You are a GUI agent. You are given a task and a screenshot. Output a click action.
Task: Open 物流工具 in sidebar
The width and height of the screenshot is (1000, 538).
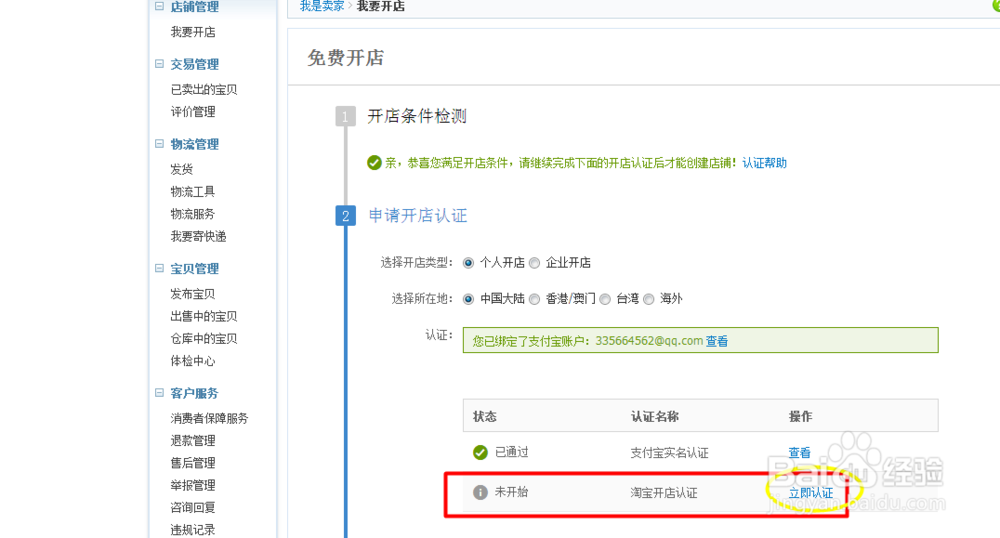coord(193,191)
